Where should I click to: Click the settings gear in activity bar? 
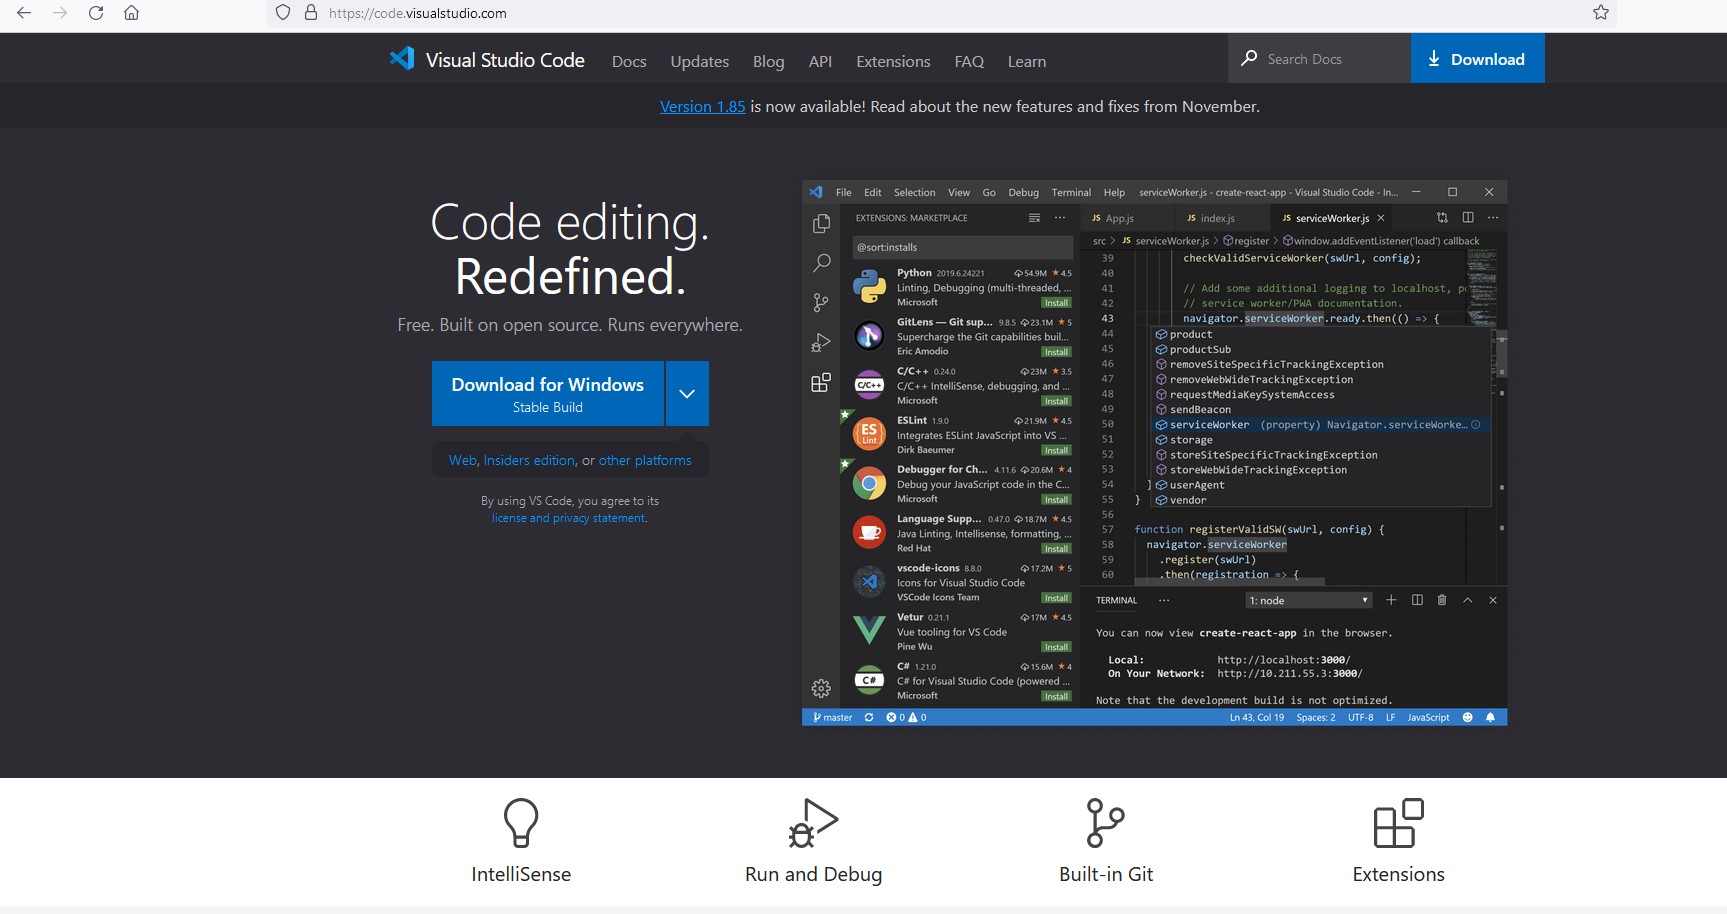pyautogui.click(x=821, y=688)
